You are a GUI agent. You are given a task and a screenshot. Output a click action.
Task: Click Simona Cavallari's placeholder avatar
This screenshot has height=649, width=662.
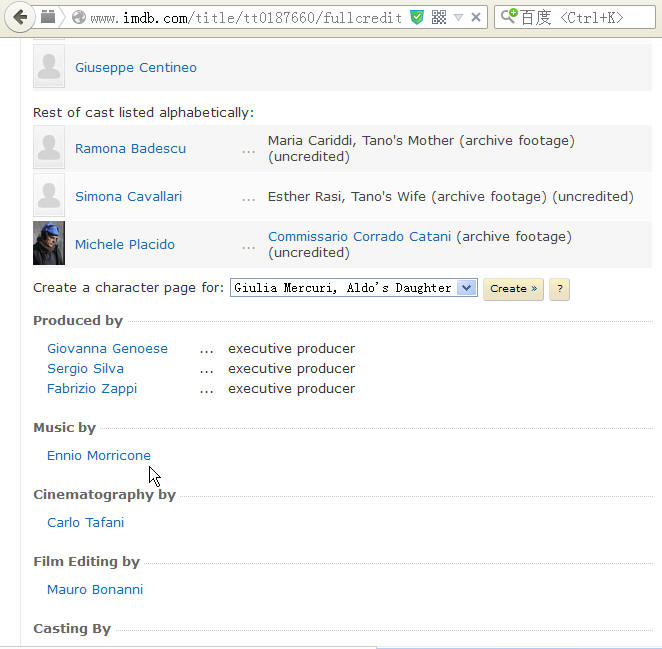click(x=49, y=196)
